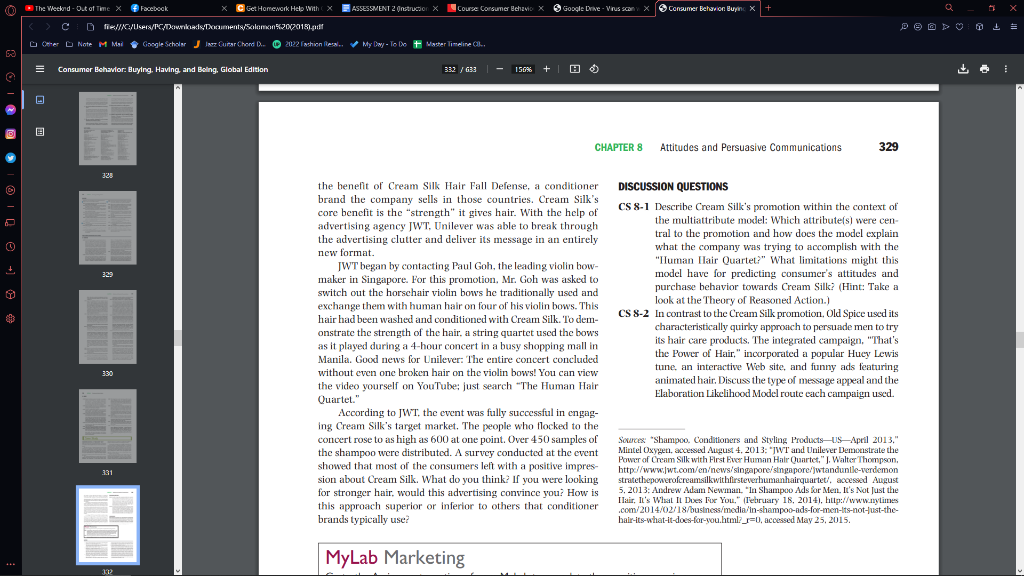Viewport: 1024px width, 576px height.
Task: Open Twitter in Opera sidebar
Action: point(10,158)
